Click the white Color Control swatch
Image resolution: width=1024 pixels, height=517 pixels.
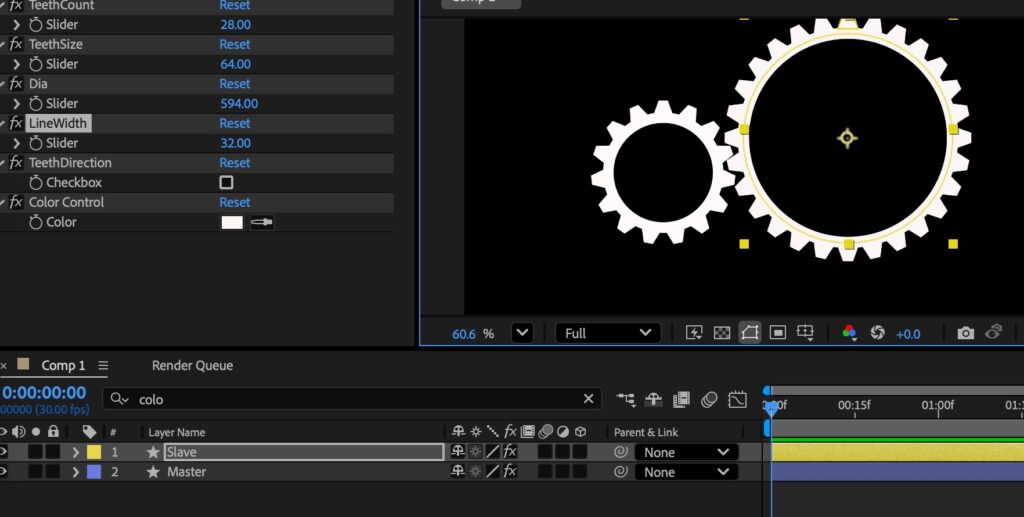pyautogui.click(x=232, y=222)
